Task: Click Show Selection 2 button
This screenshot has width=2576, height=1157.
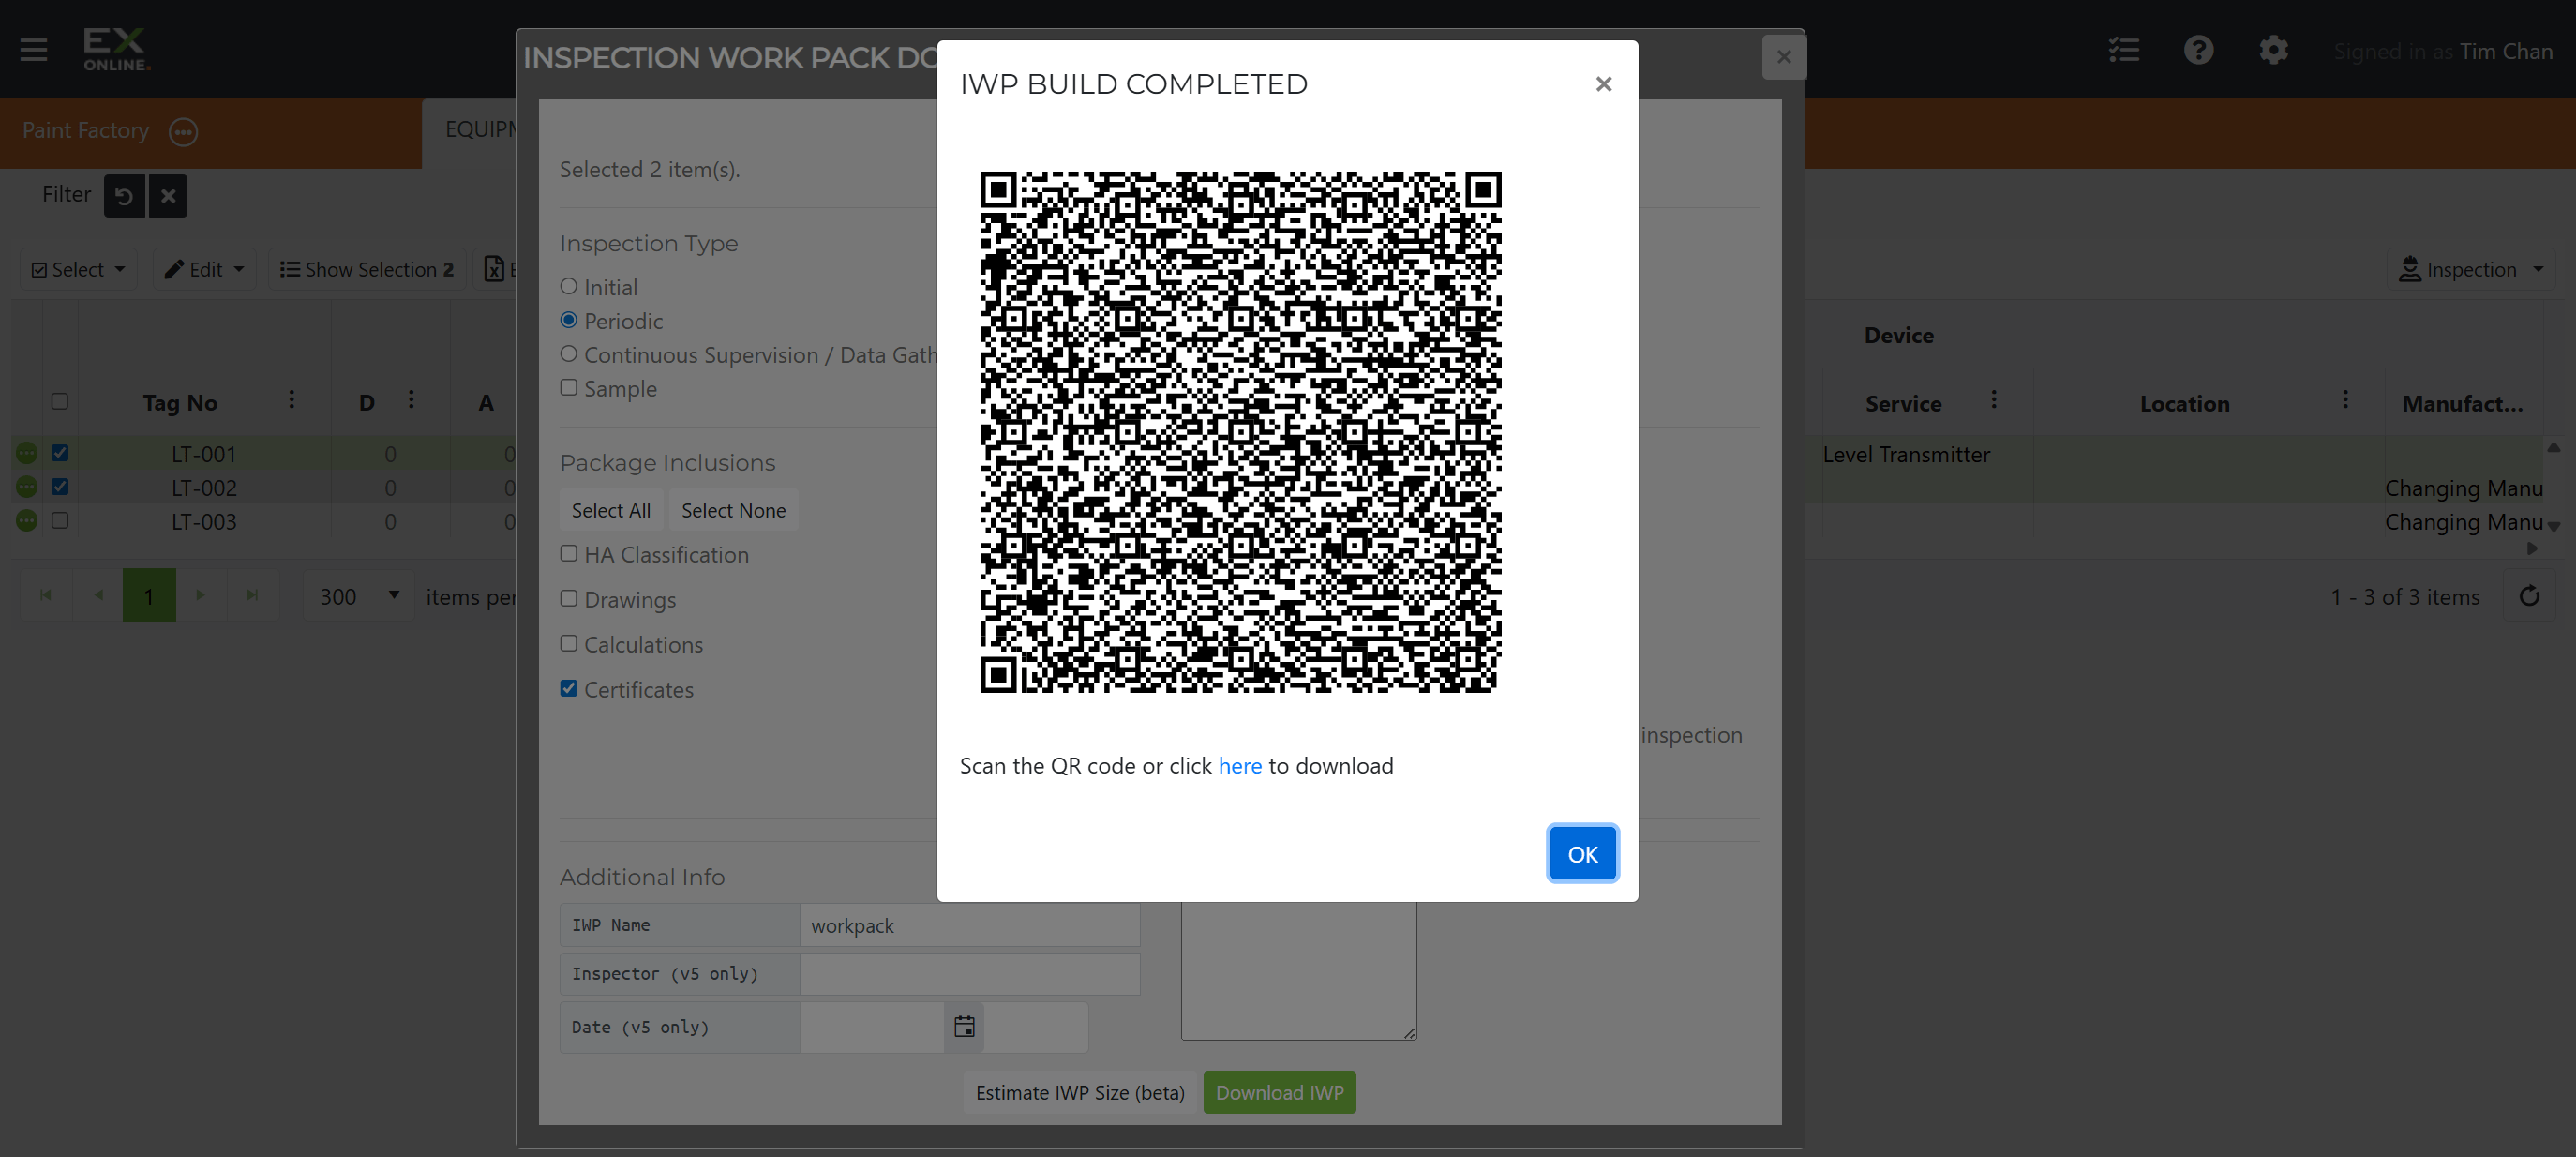Action: (367, 269)
